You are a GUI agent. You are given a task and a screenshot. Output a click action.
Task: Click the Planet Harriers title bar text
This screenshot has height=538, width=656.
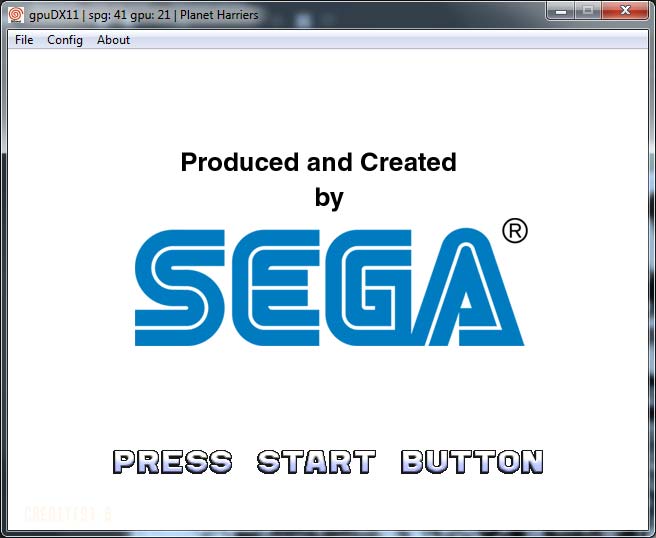click(220, 12)
